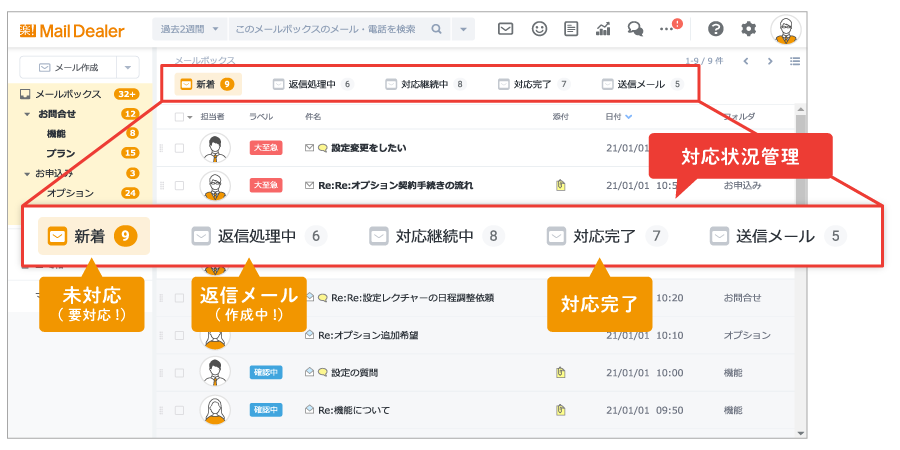Click the メール作成 compose button
This screenshot has height=450, width=900.
pos(68,68)
